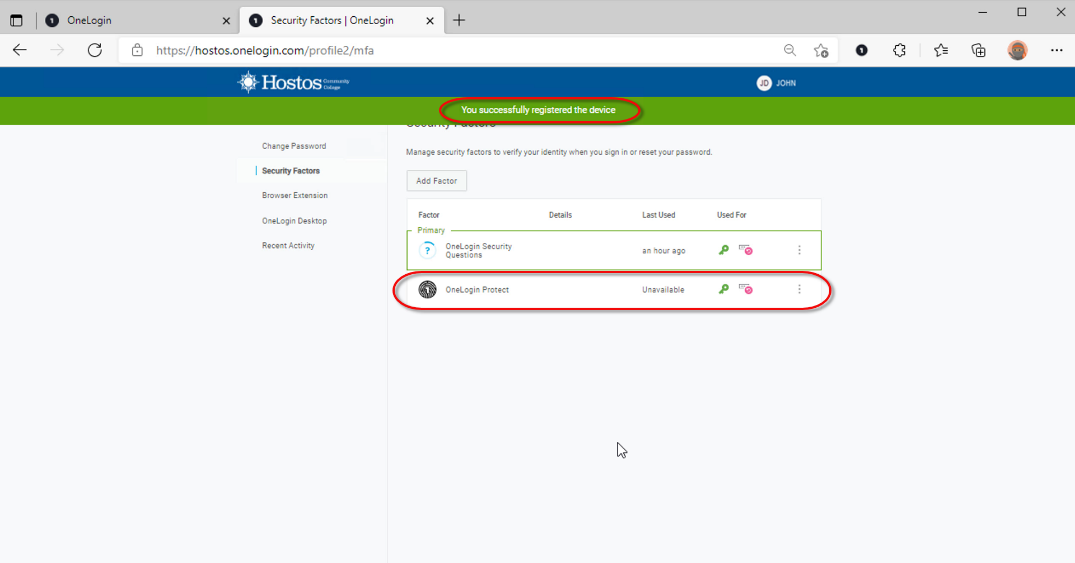Select Browser Extension in the sidebar

click(295, 196)
